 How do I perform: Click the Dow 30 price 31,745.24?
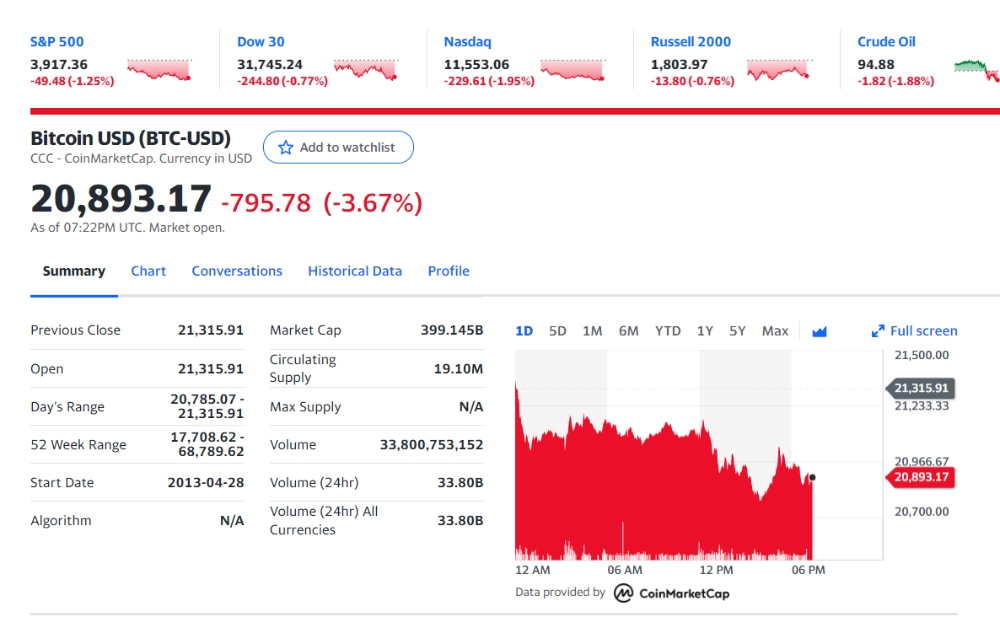click(x=270, y=64)
